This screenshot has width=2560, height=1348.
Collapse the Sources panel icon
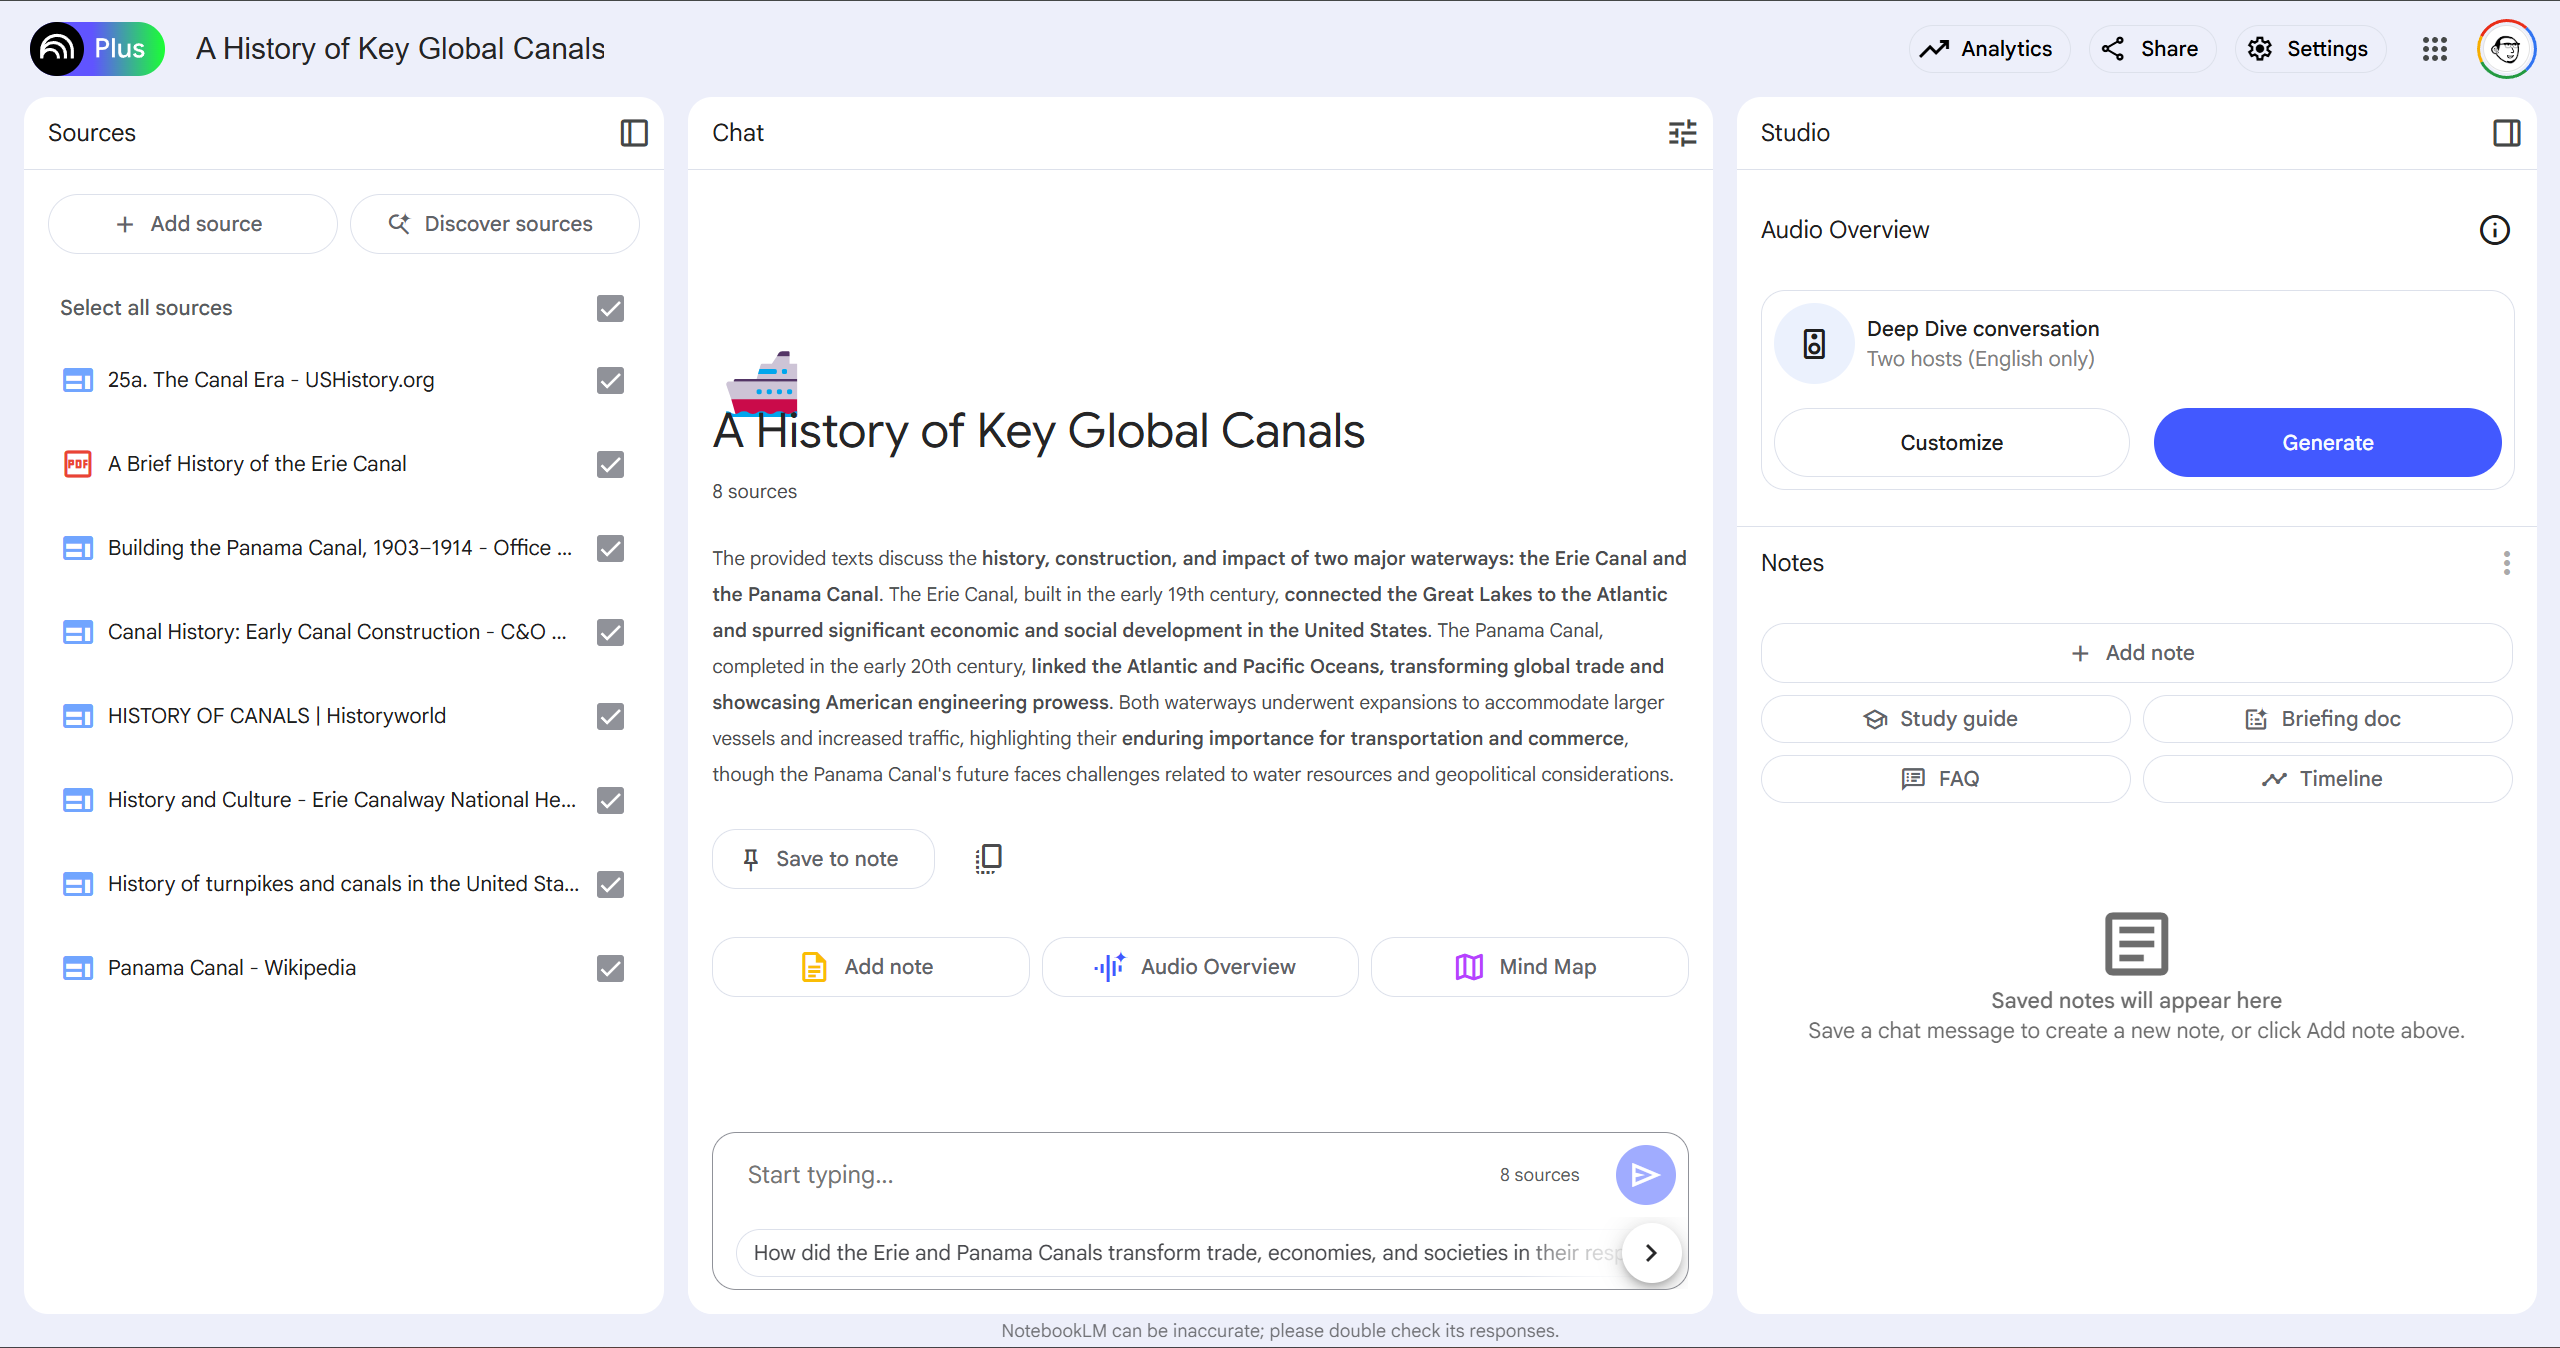[x=634, y=133]
